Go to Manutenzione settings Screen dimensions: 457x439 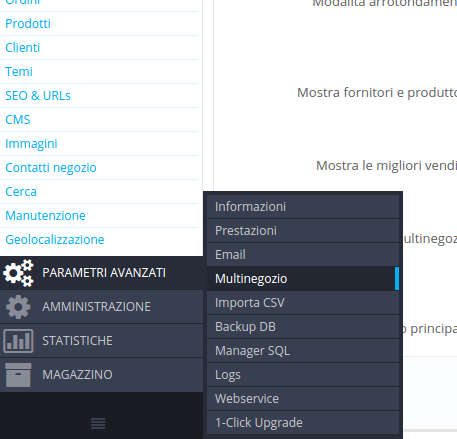(45, 216)
